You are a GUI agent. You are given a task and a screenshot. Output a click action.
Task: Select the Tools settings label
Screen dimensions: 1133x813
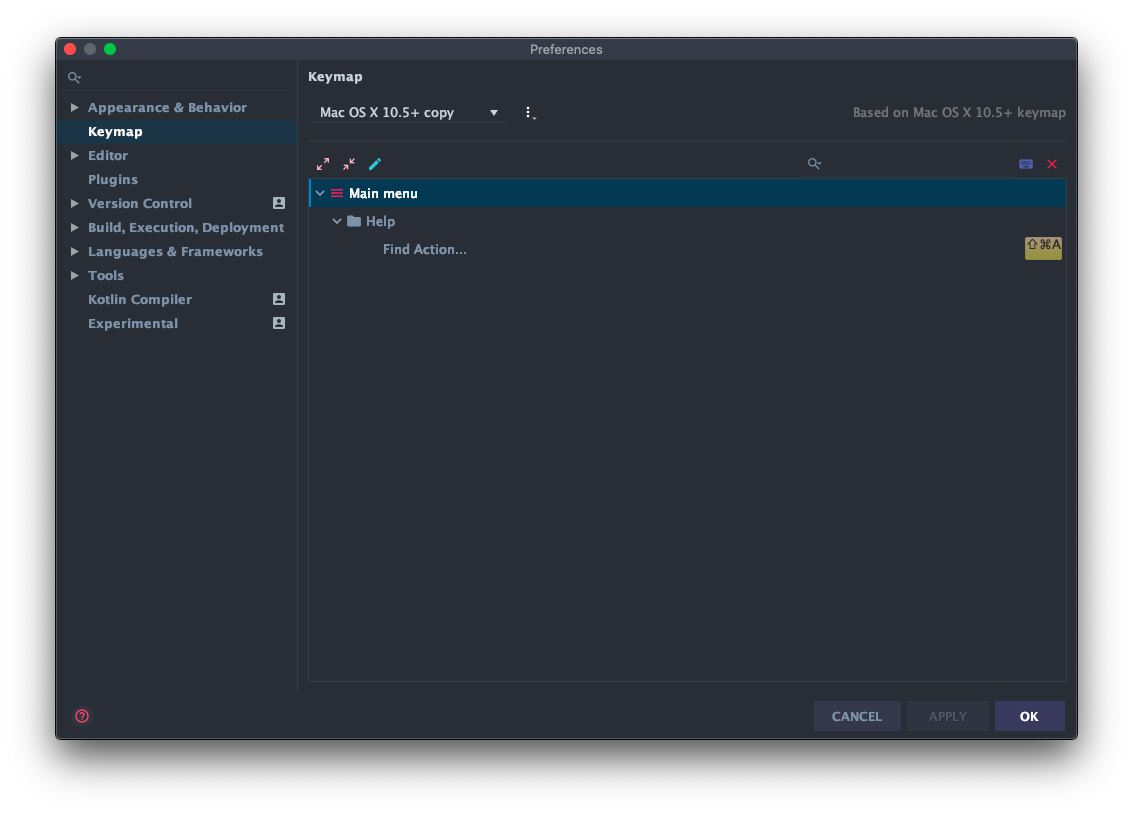[x=105, y=275]
